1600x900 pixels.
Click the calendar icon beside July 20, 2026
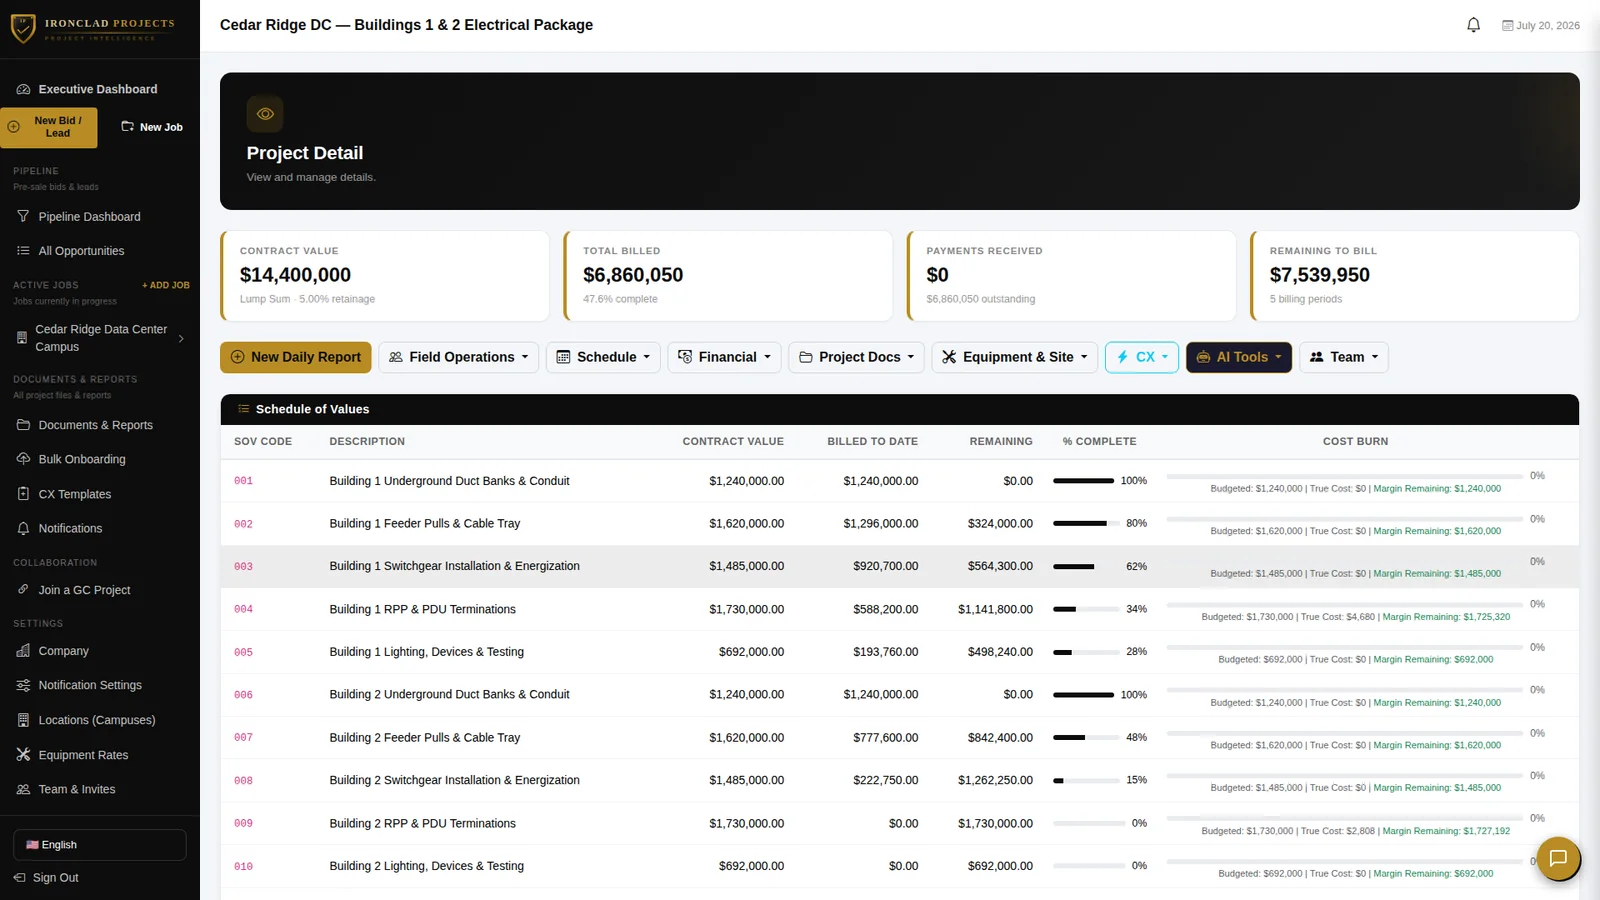(x=1507, y=26)
